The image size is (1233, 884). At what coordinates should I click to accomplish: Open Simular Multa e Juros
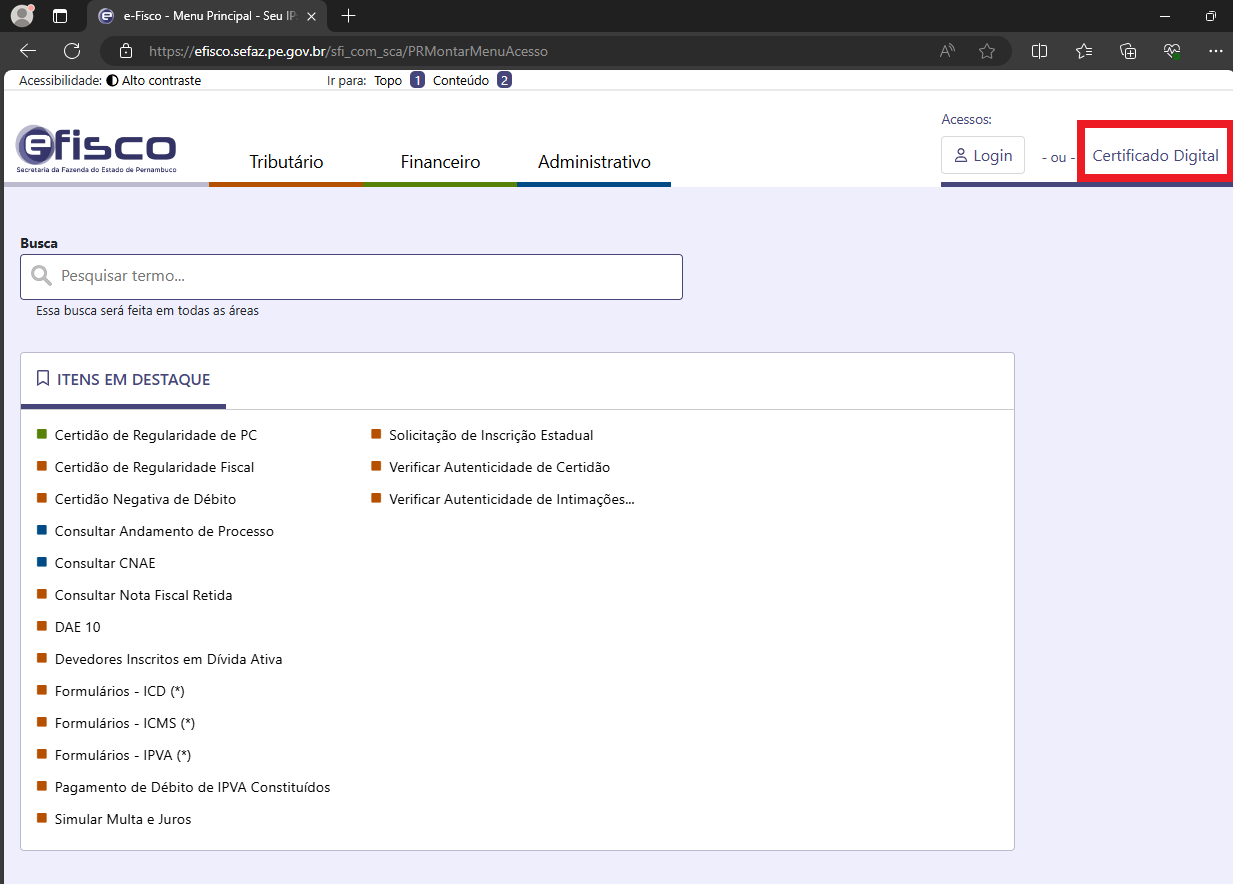point(123,819)
